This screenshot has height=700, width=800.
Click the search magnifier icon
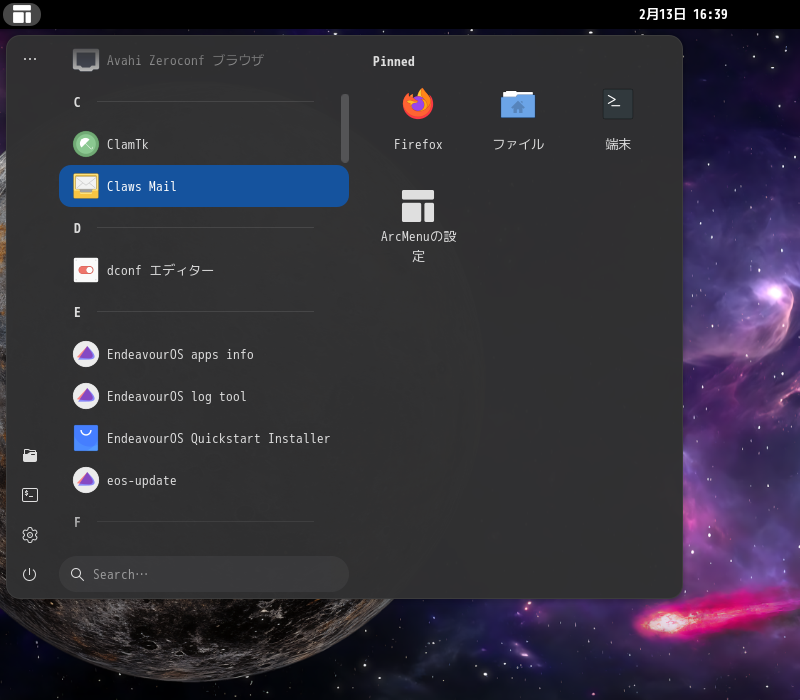pos(77,574)
